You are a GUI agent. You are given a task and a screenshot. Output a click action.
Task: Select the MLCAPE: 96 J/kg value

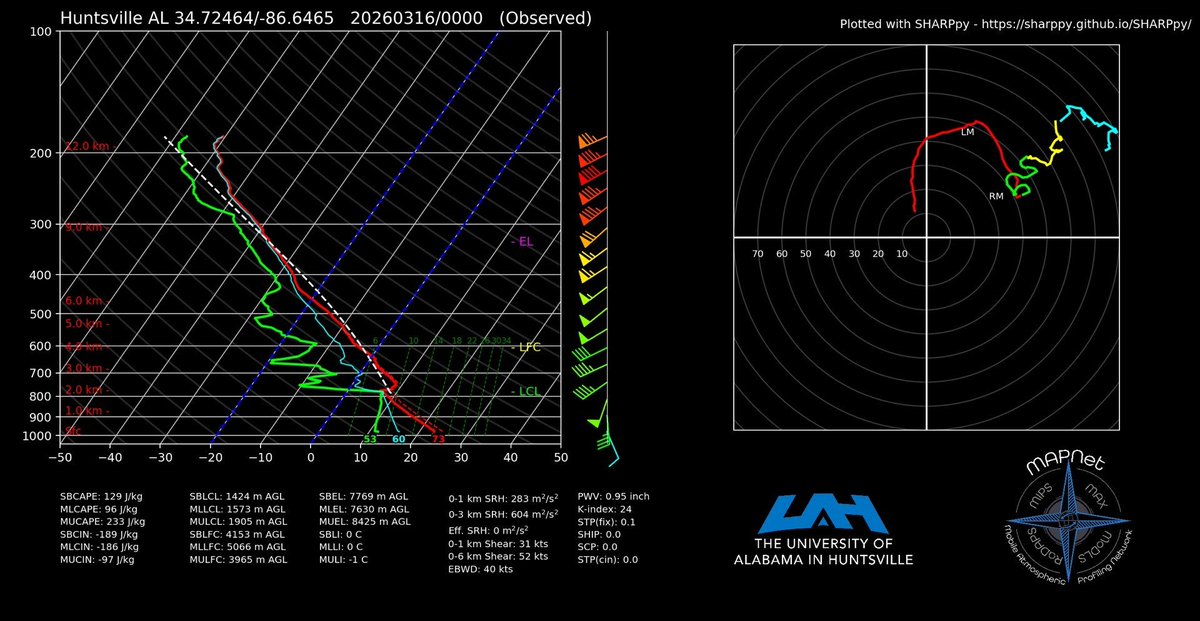tap(100, 508)
